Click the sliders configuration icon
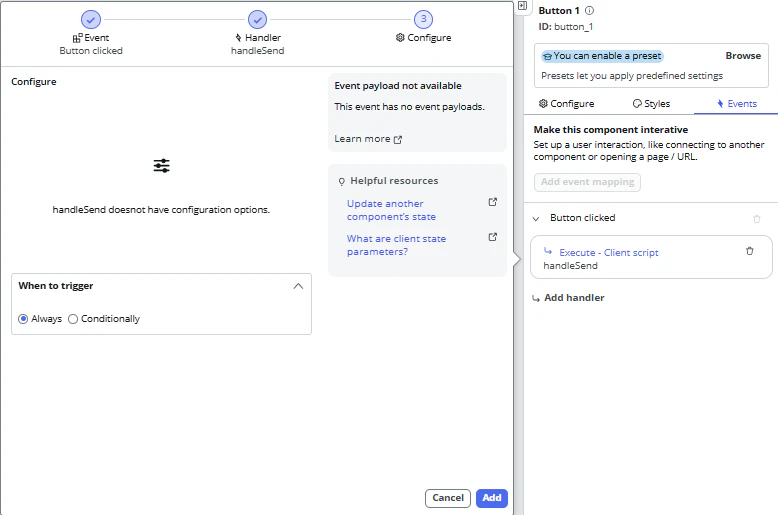Image resolution: width=778 pixels, height=515 pixels. pyautogui.click(x=162, y=166)
